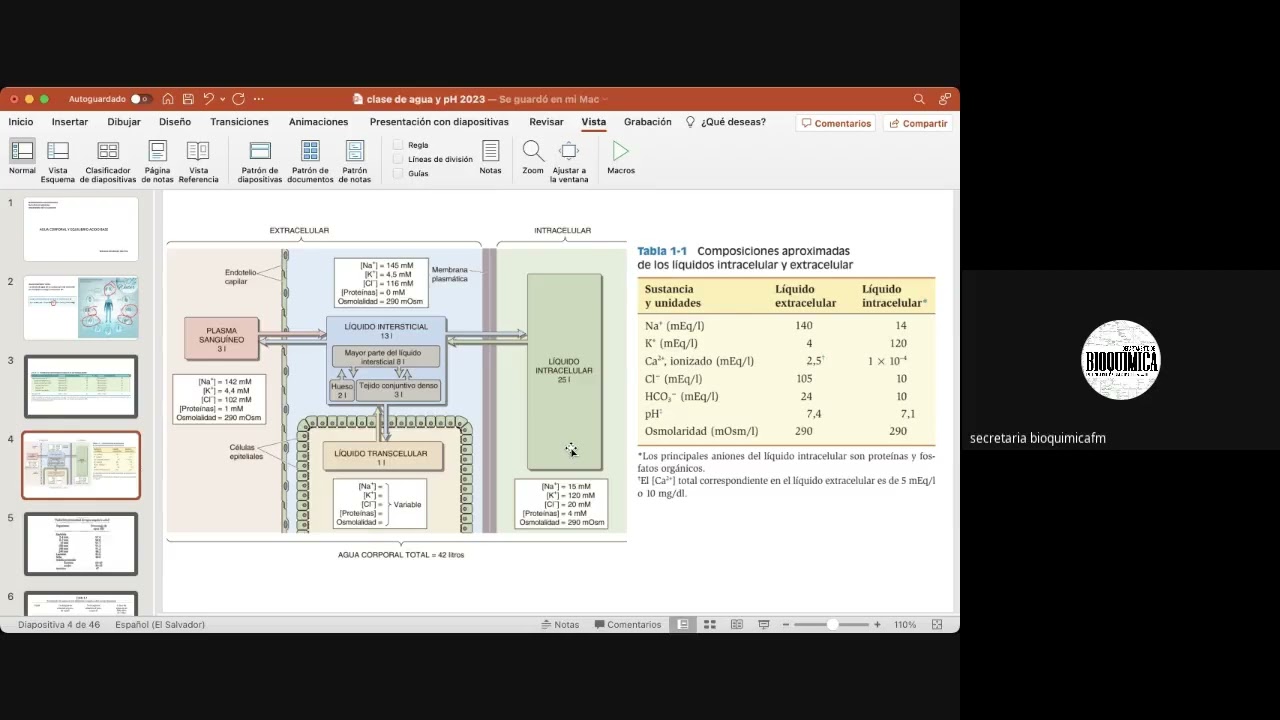Open the Zoom magnifier dialog
The height and width of the screenshot is (720, 1280).
point(533,158)
